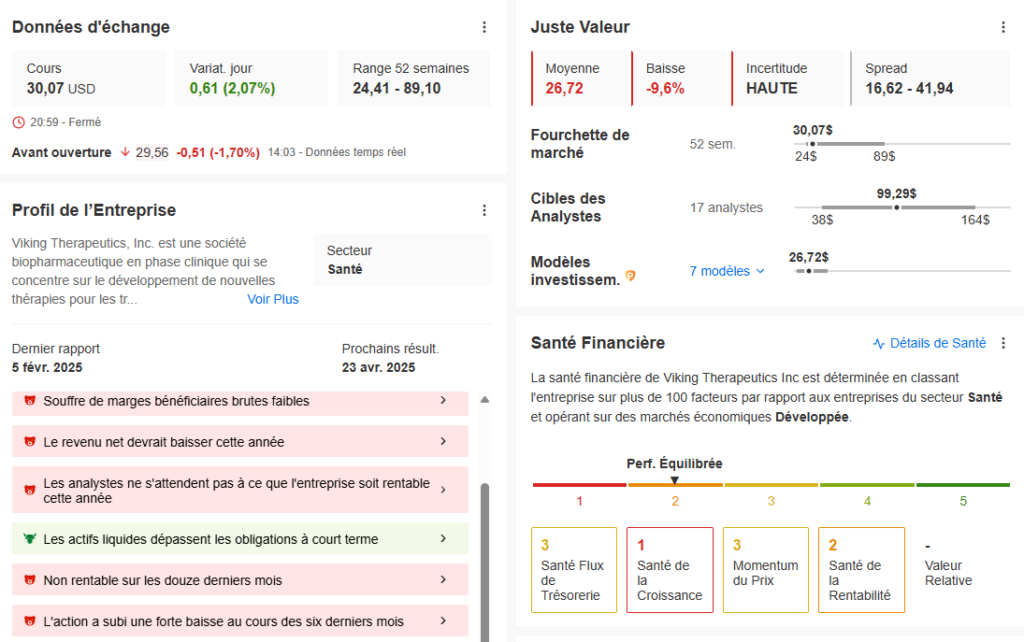
Task: Expand the Souffre de marges bénéficiaires row
Action: click(x=443, y=401)
